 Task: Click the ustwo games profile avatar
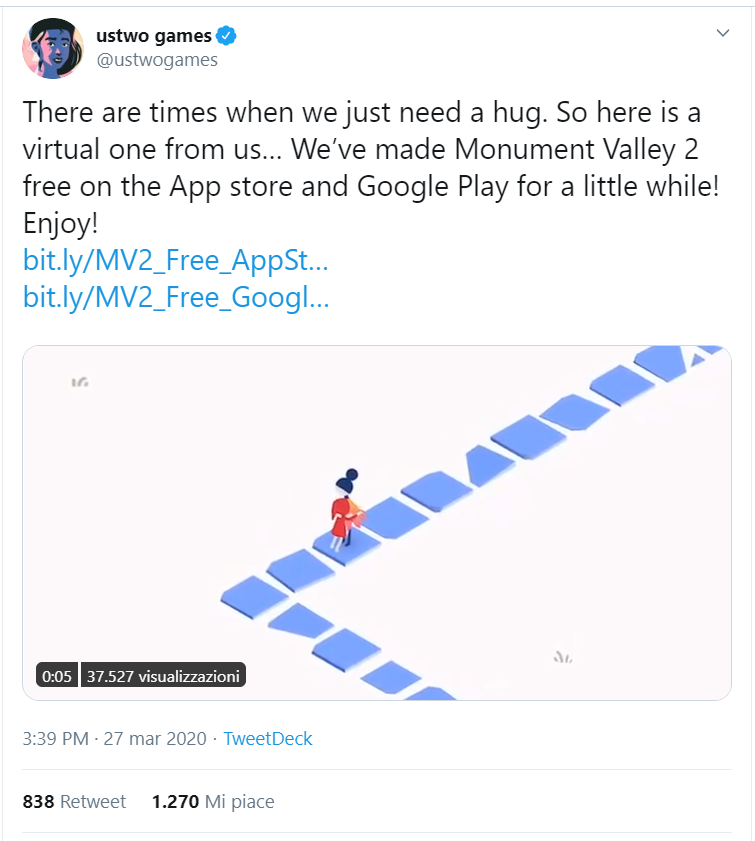coord(53,48)
